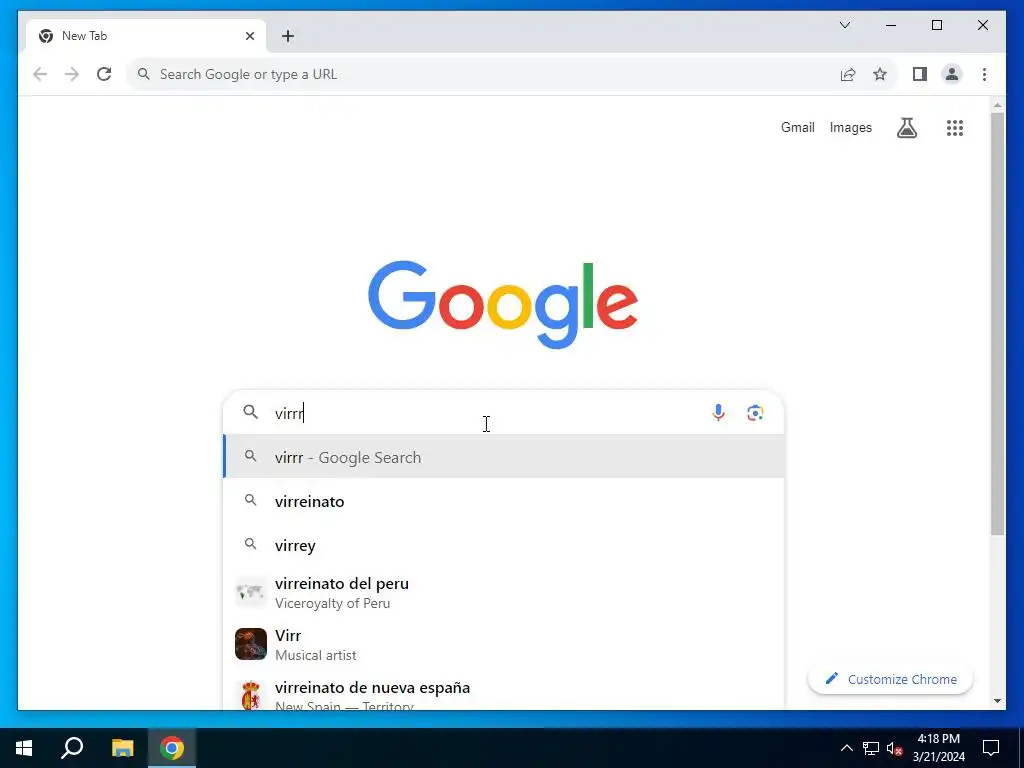Start voice search with the microphone
The image size is (1024, 768).
[x=718, y=413]
